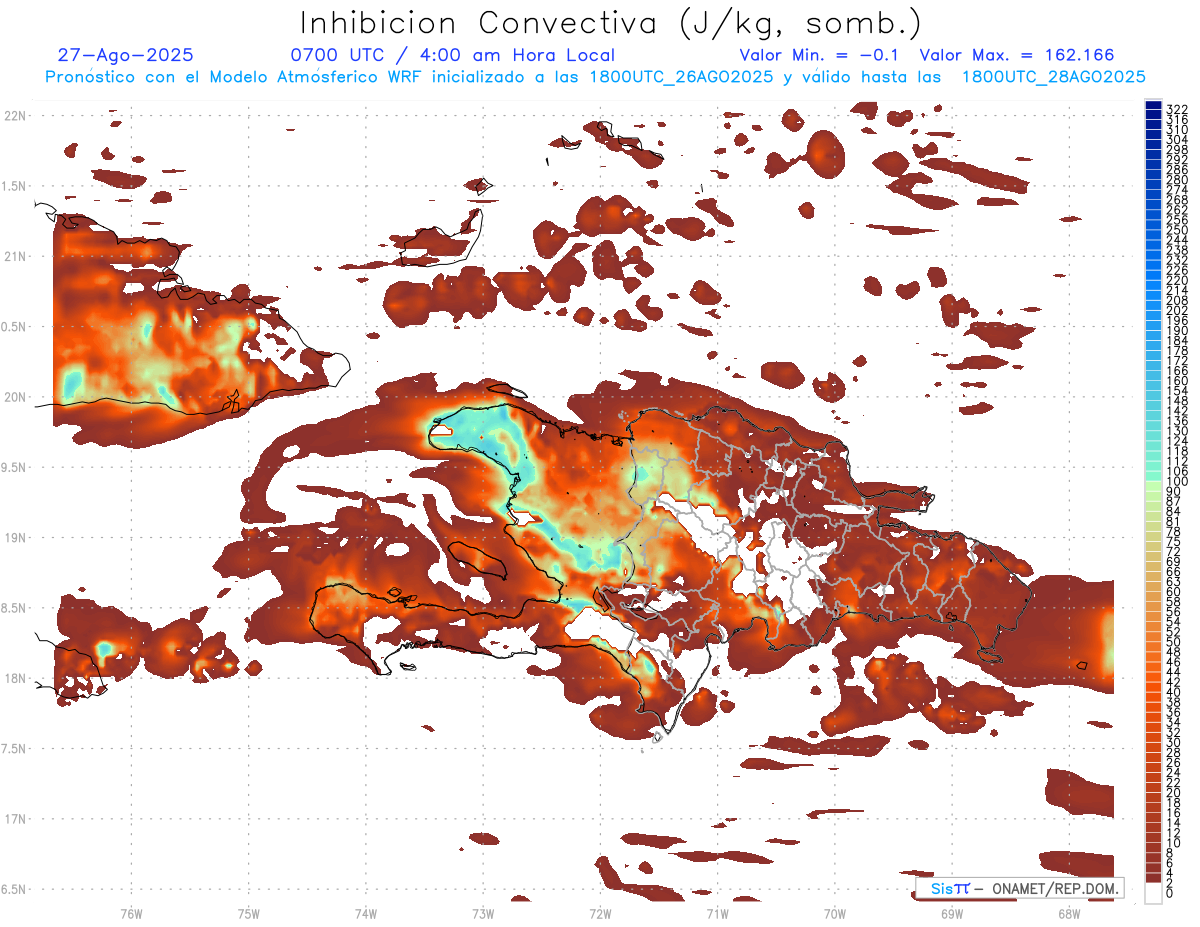1200x927 pixels.
Task: Click the '322' value on the color scale
Action: click(1177, 109)
